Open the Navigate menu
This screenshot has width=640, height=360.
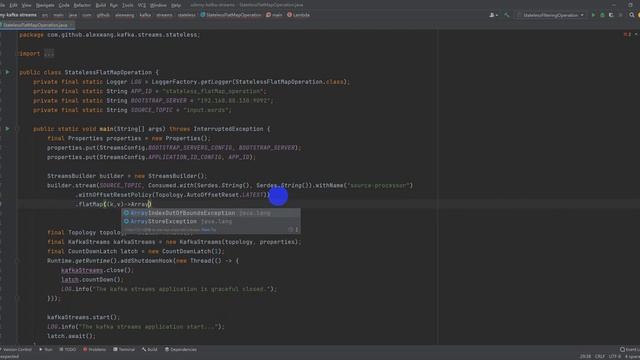pyautogui.click(x=45, y=5)
